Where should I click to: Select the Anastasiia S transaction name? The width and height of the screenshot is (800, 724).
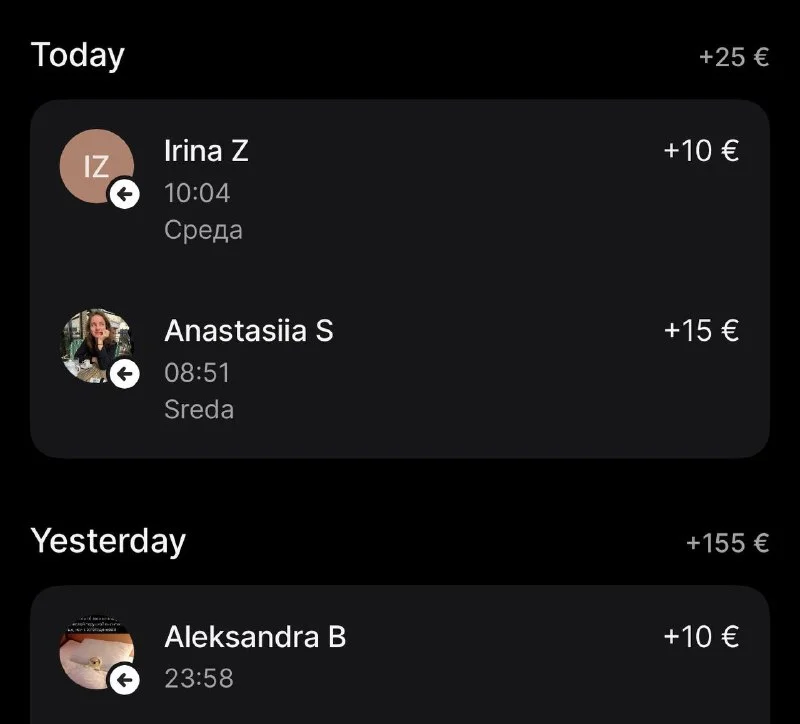(248, 331)
